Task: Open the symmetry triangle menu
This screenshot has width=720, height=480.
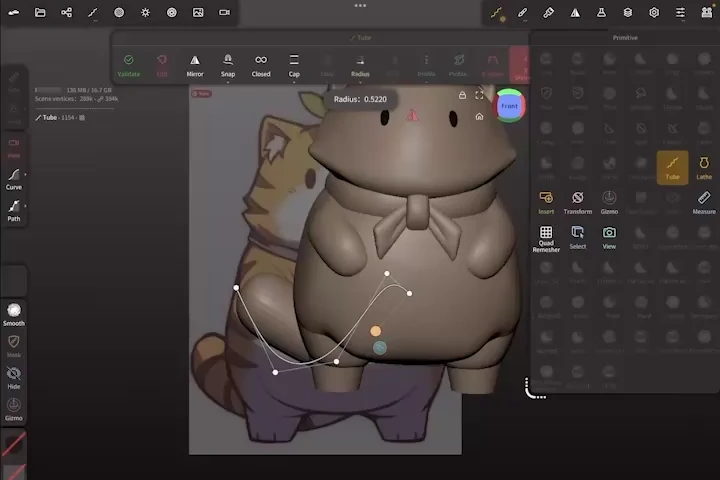Action: (575, 12)
